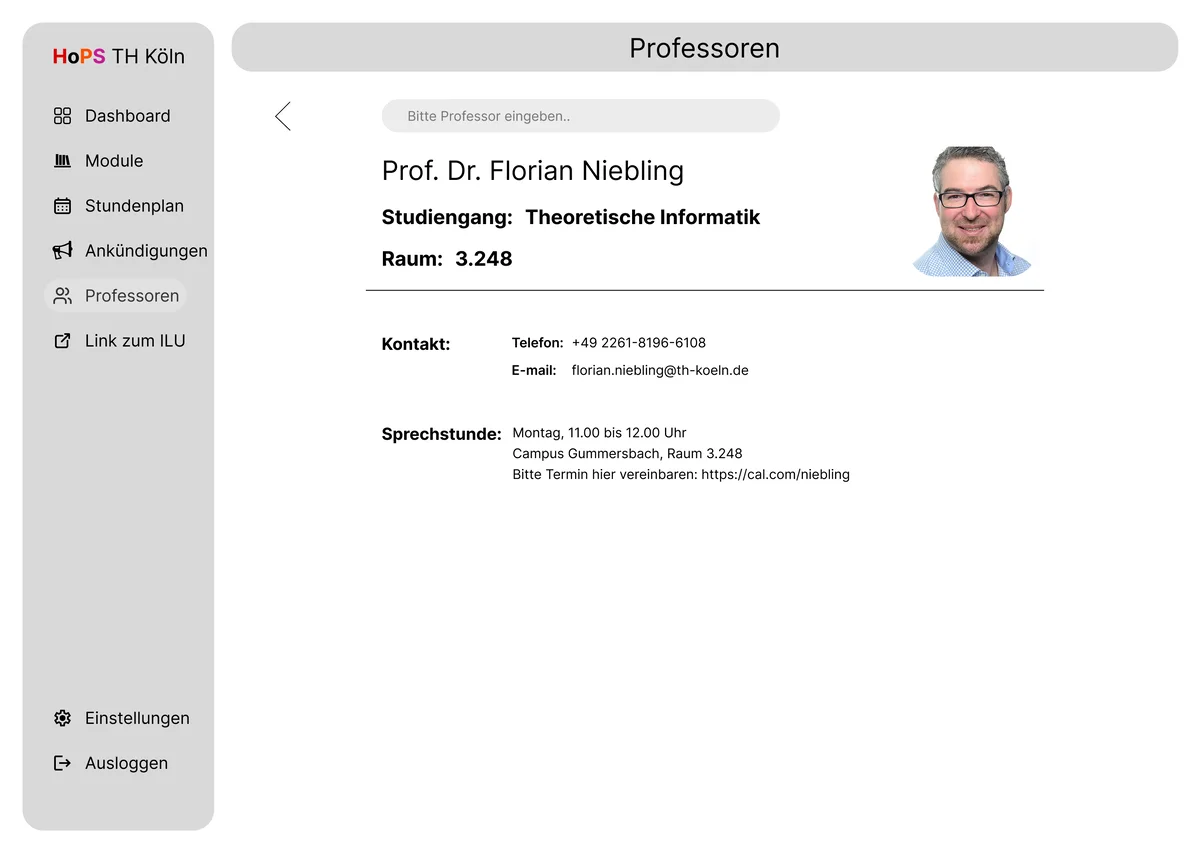This screenshot has height=853, width=1200.
Task: Click the Ausloggen logout icon
Action: [x=62, y=763]
